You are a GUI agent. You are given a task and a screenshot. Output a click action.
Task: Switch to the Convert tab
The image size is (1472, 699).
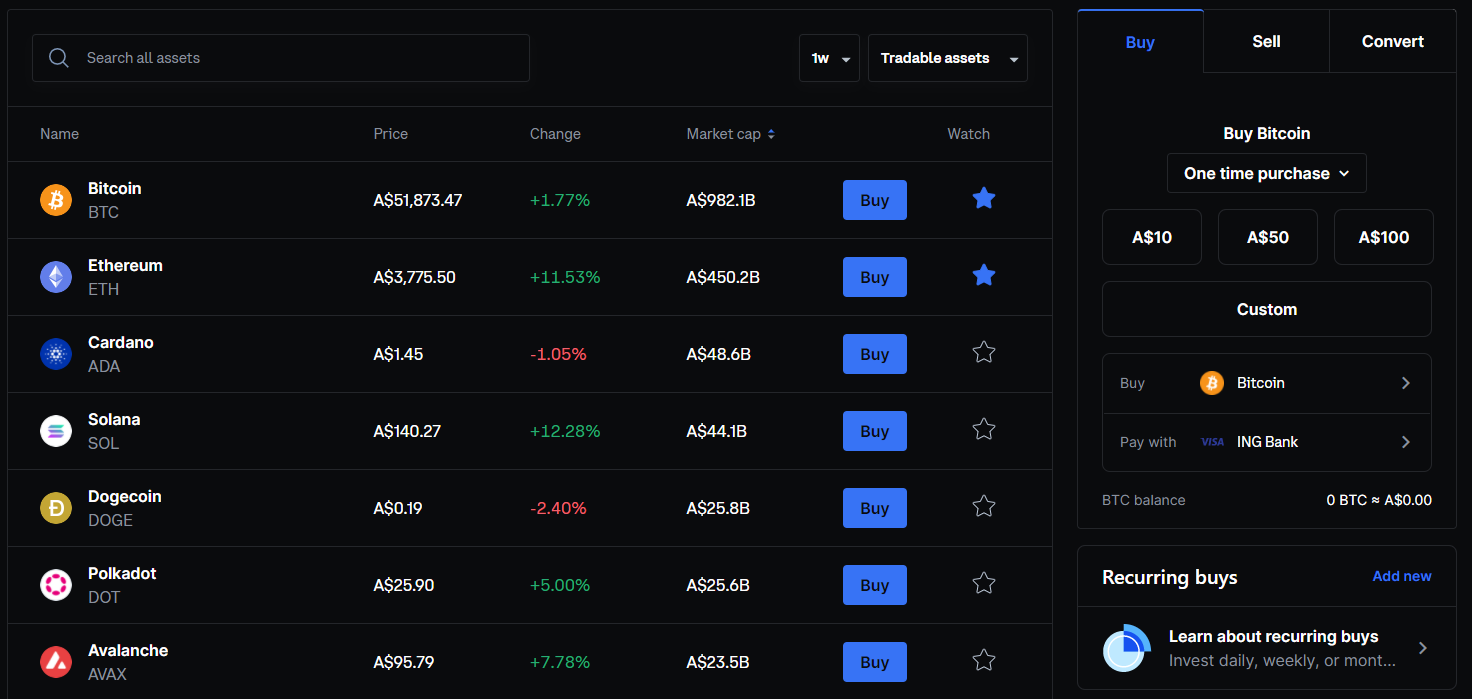pyautogui.click(x=1393, y=41)
